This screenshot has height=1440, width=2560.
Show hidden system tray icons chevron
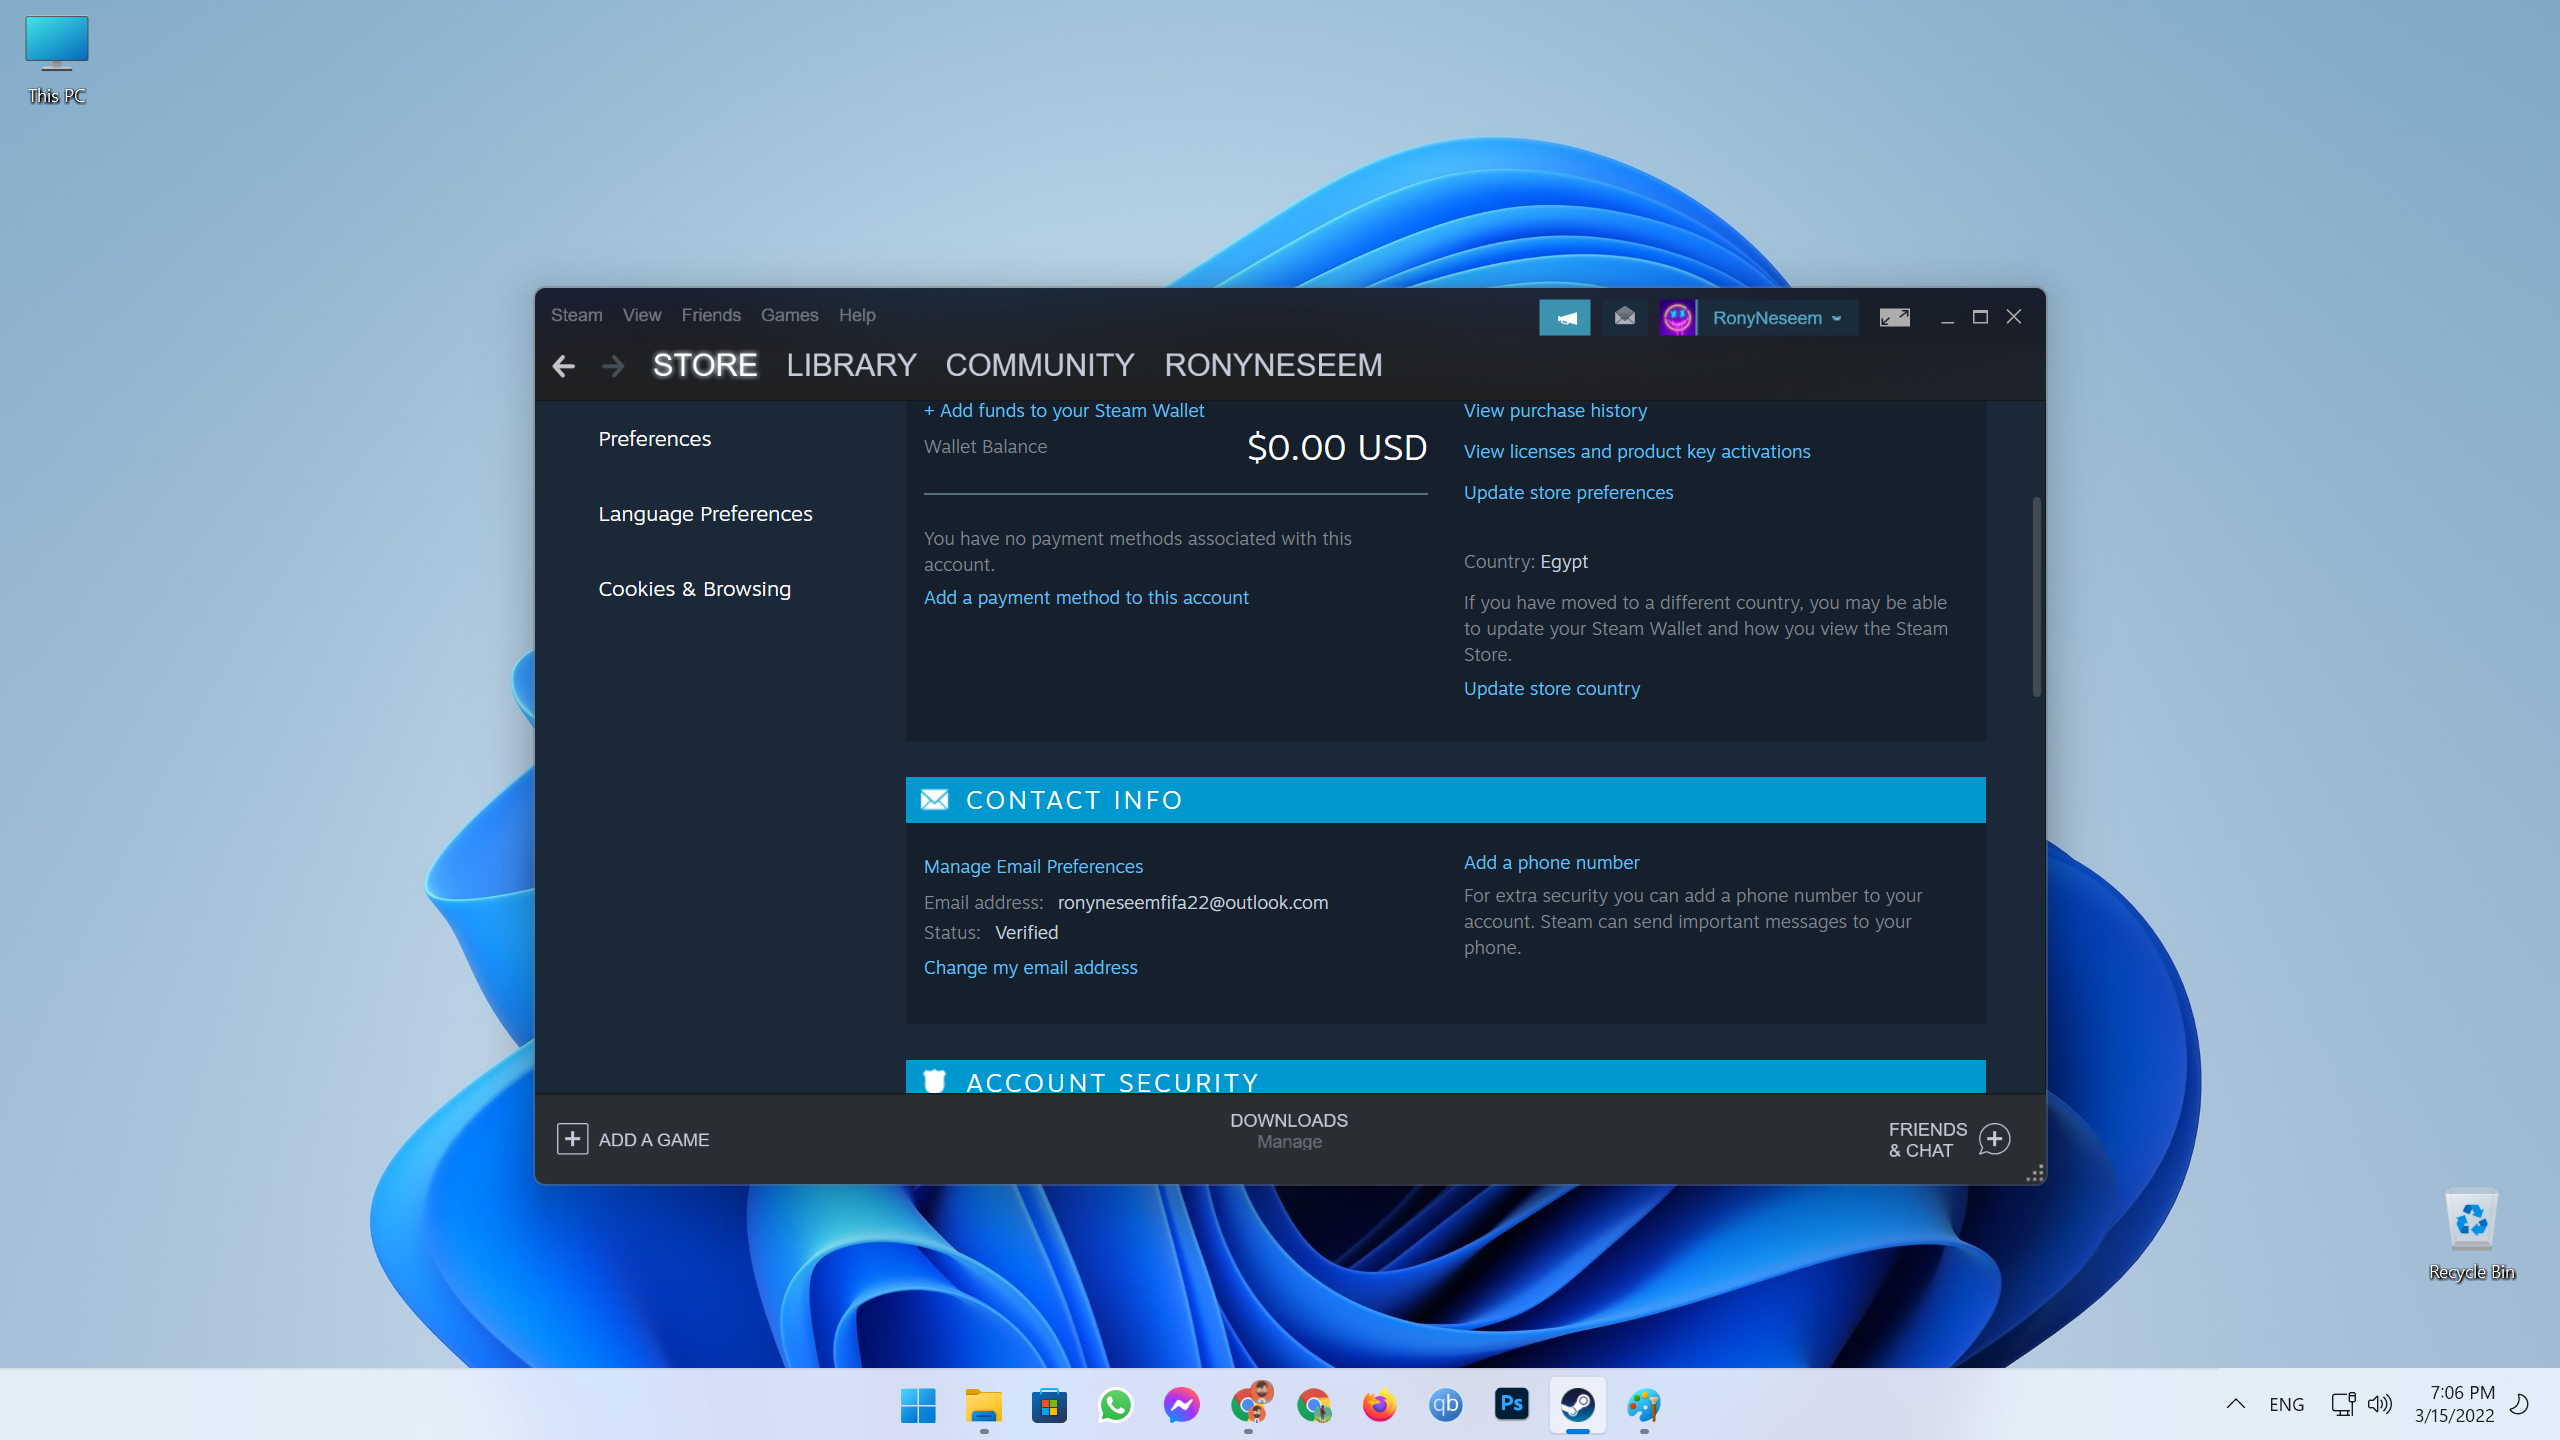[x=2236, y=1404]
